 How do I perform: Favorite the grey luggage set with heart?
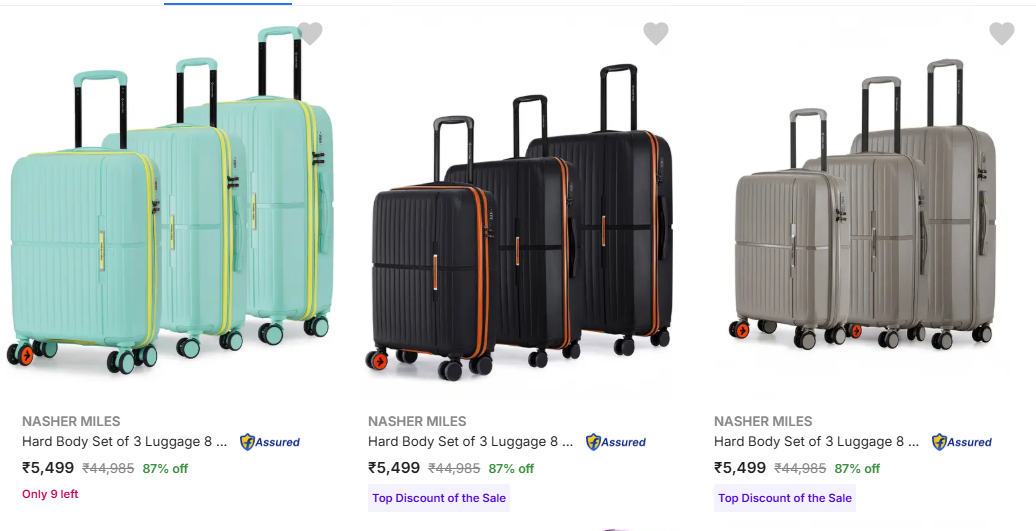tap(1001, 34)
